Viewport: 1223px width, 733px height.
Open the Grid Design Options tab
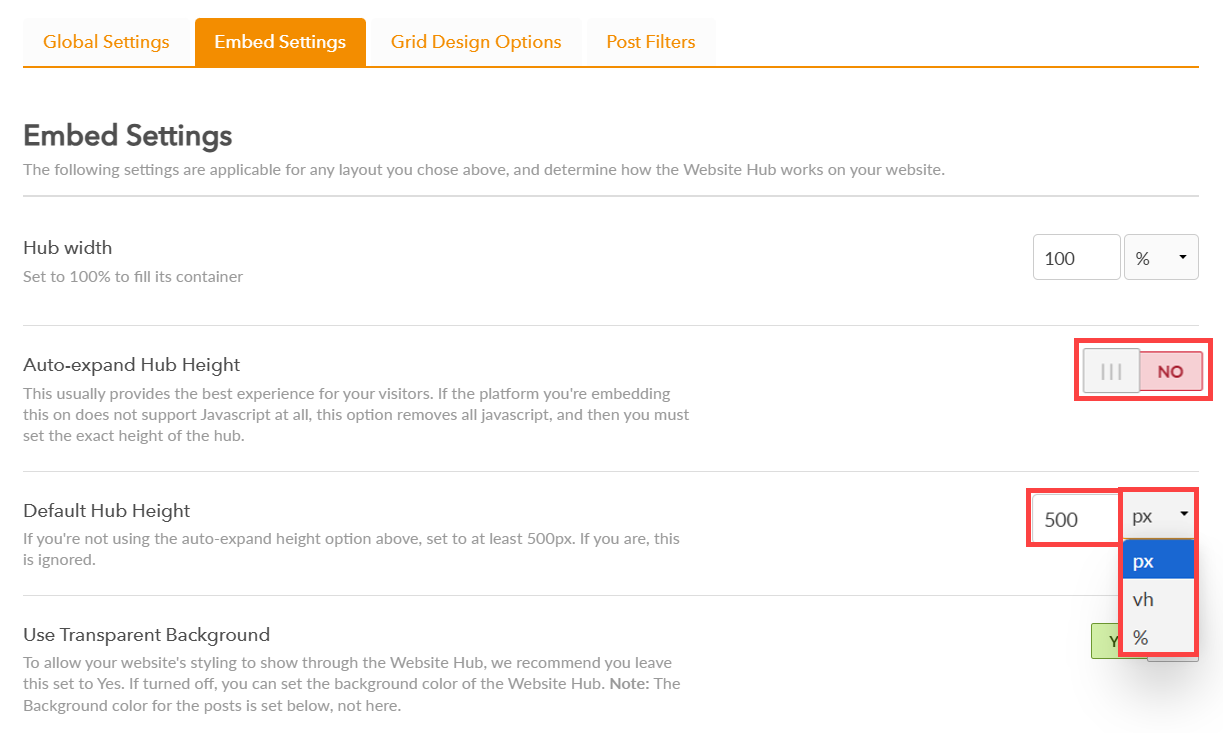[476, 42]
